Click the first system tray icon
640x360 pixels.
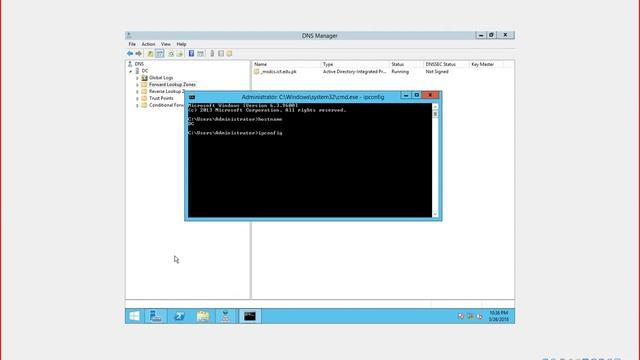tap(461, 316)
